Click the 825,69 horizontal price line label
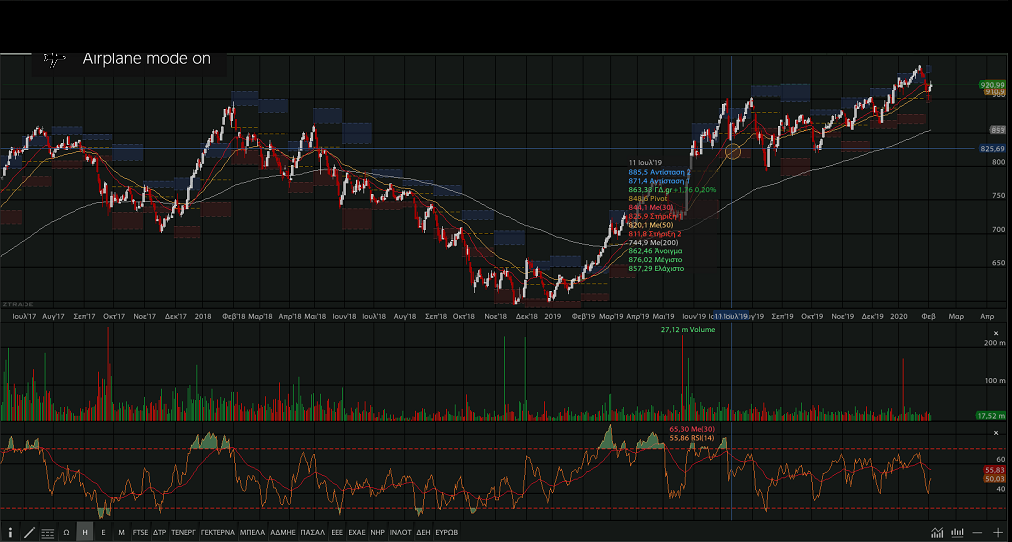This screenshot has width=1012, height=542. point(992,149)
